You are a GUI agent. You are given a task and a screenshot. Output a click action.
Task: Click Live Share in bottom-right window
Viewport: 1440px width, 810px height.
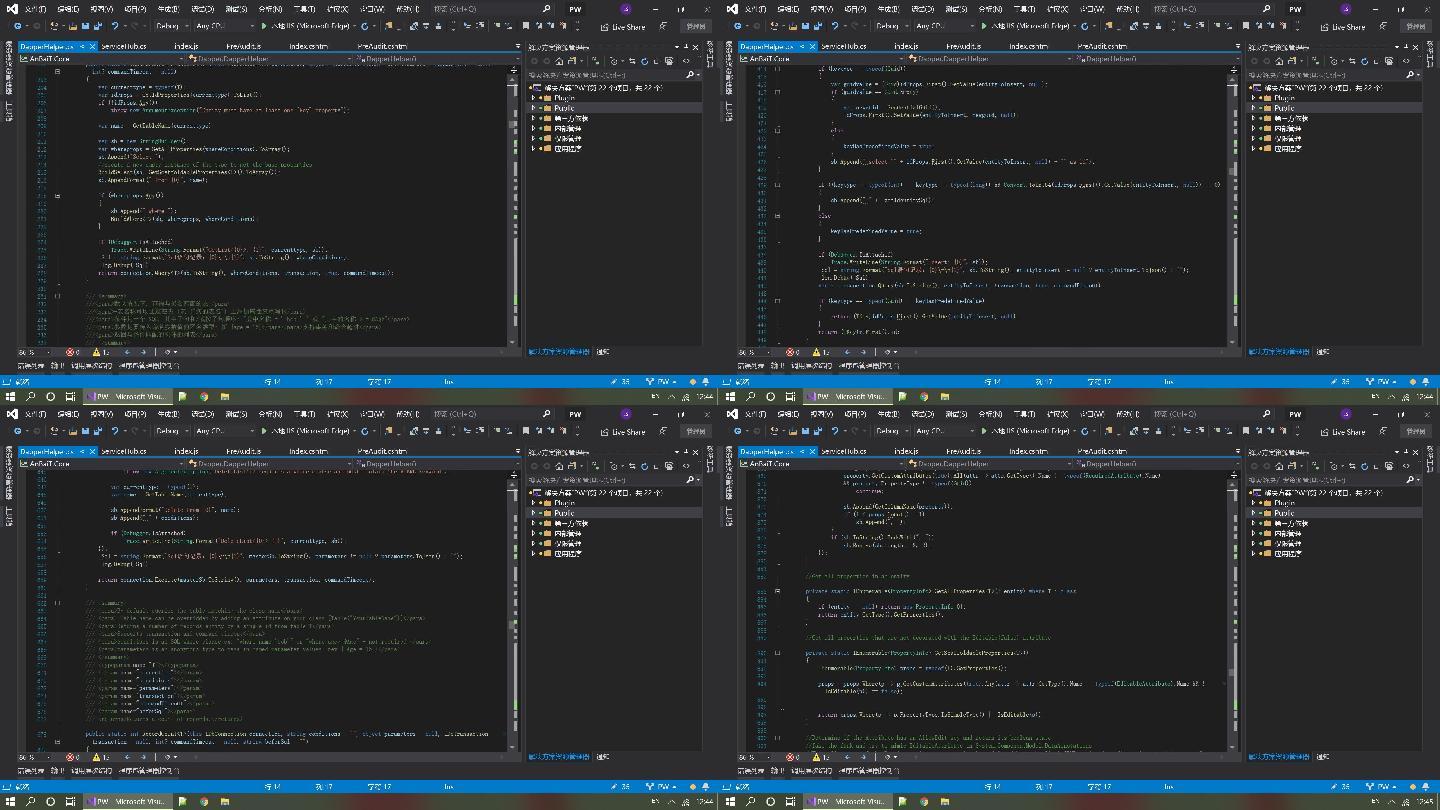(x=1343, y=432)
